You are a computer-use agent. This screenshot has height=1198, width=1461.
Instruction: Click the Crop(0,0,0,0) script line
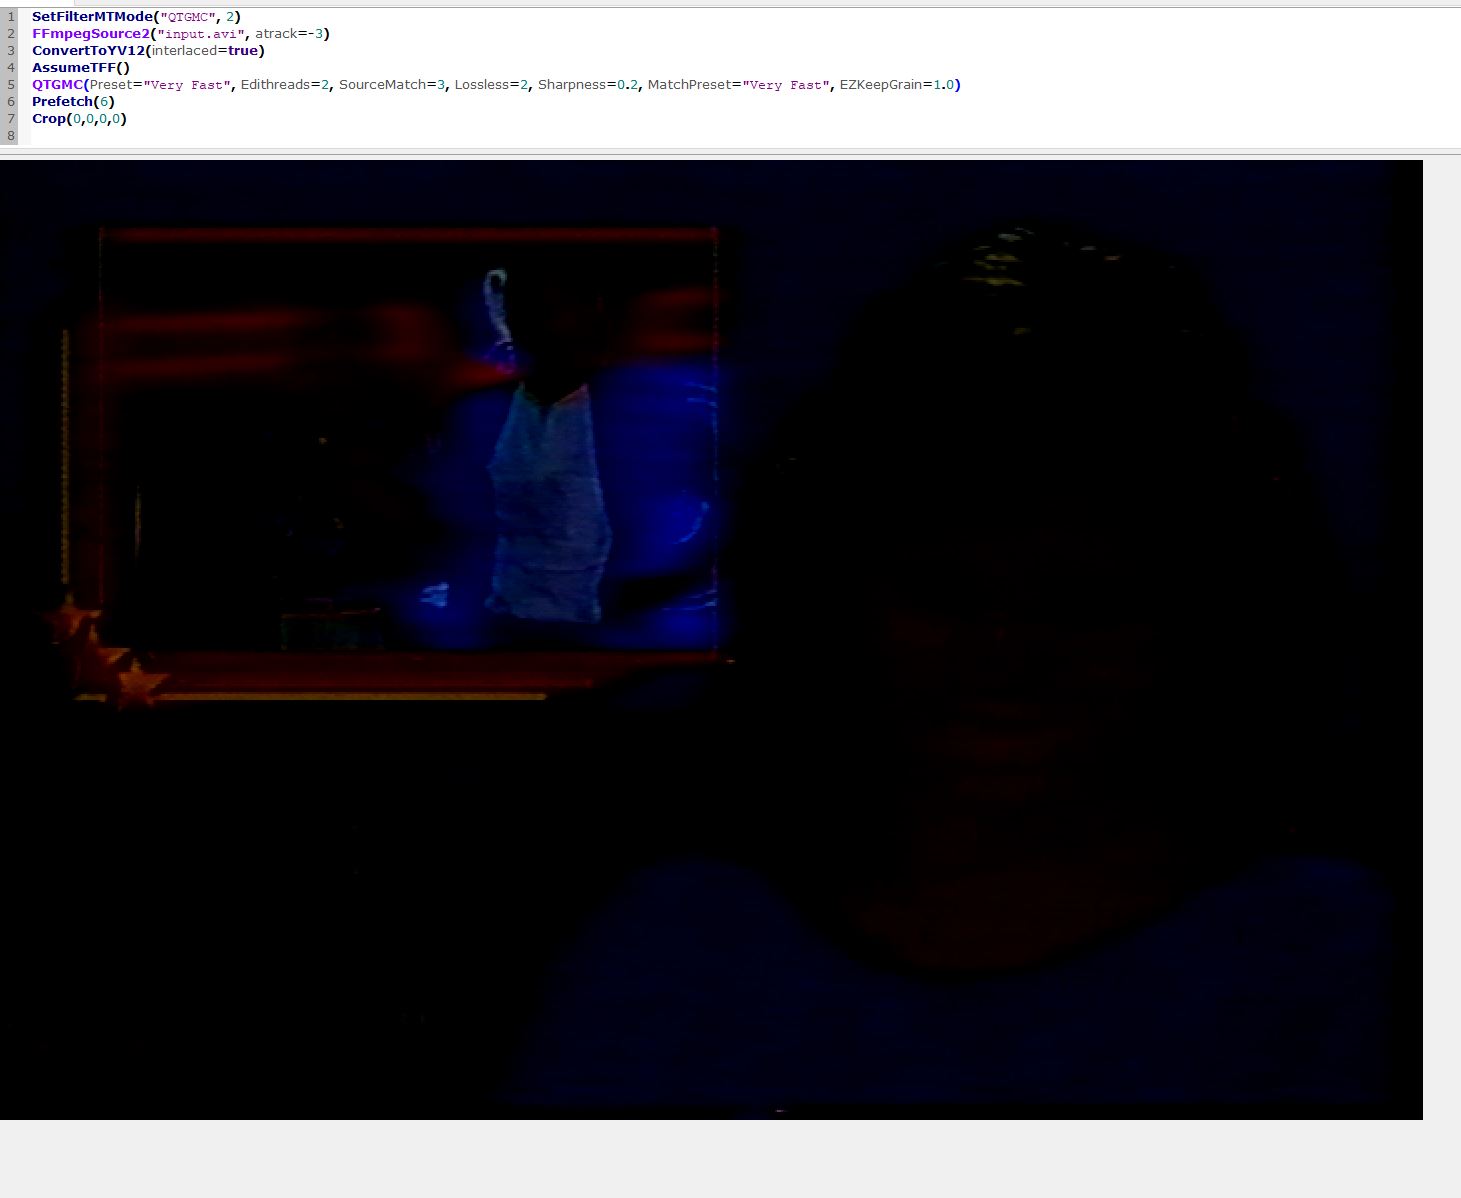click(79, 119)
